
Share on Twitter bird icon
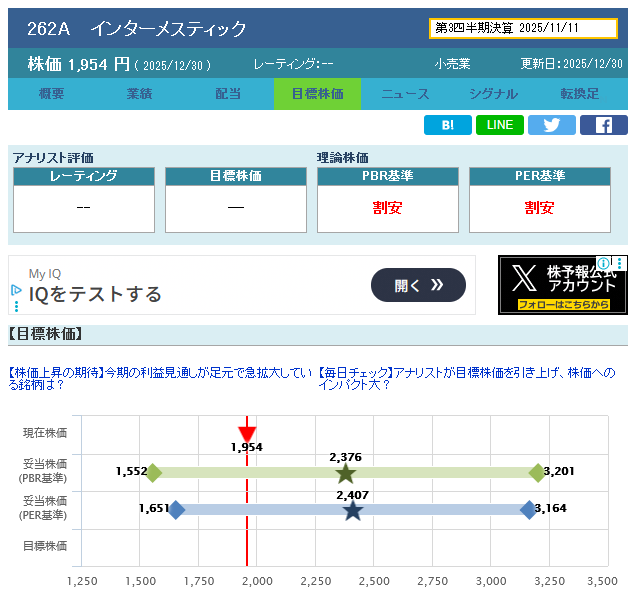point(552,125)
